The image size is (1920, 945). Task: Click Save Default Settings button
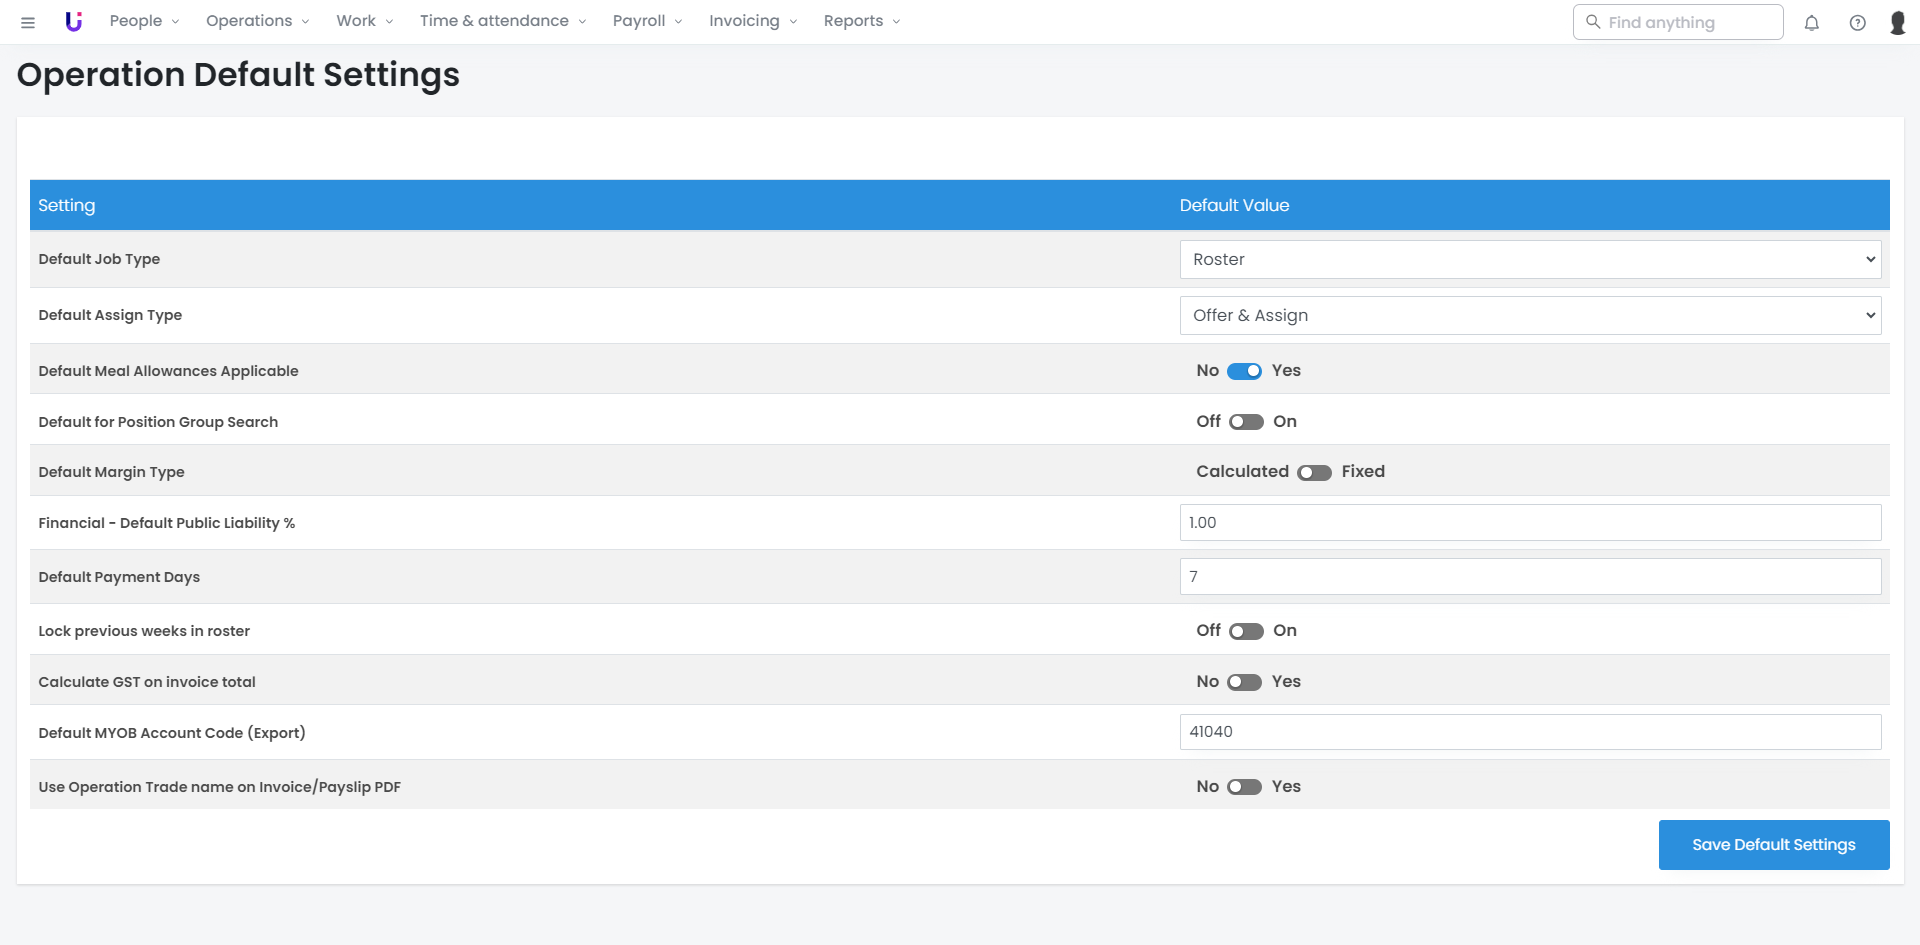click(1773, 845)
